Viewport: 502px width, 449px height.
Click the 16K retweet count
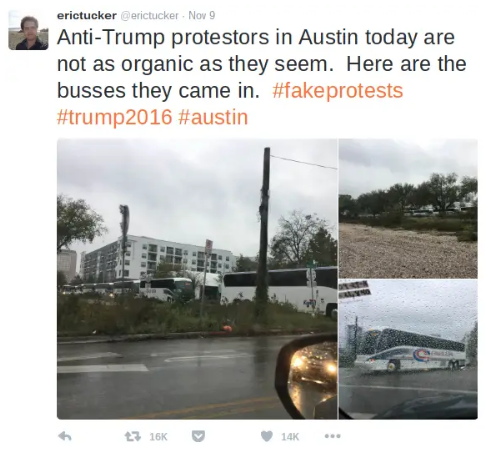pyautogui.click(x=158, y=436)
